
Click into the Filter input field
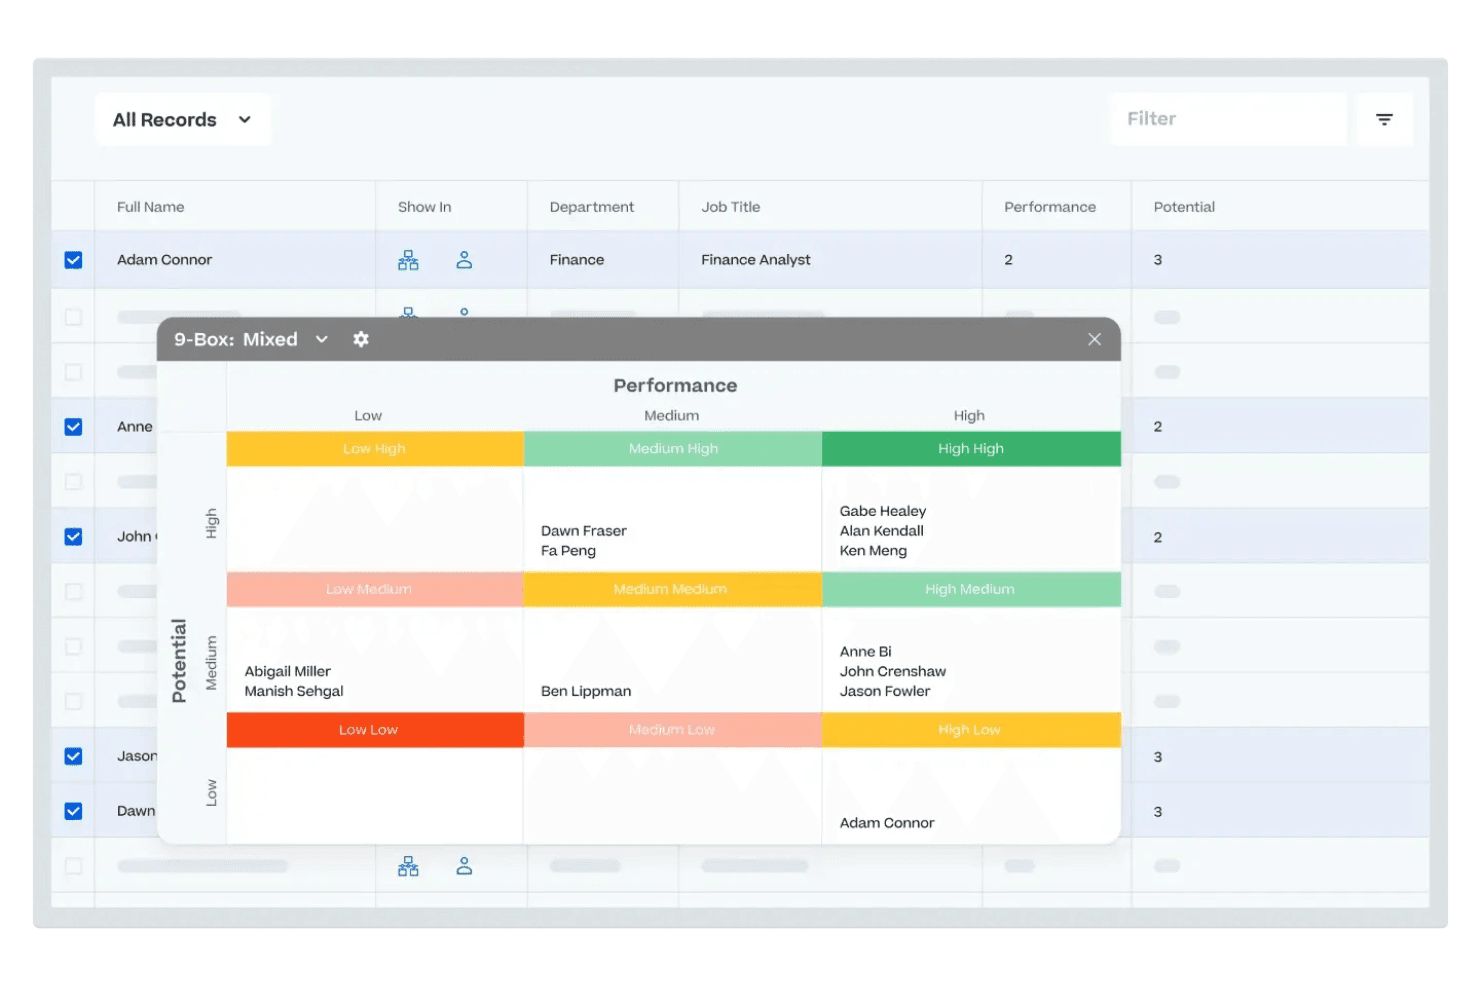click(x=1228, y=120)
